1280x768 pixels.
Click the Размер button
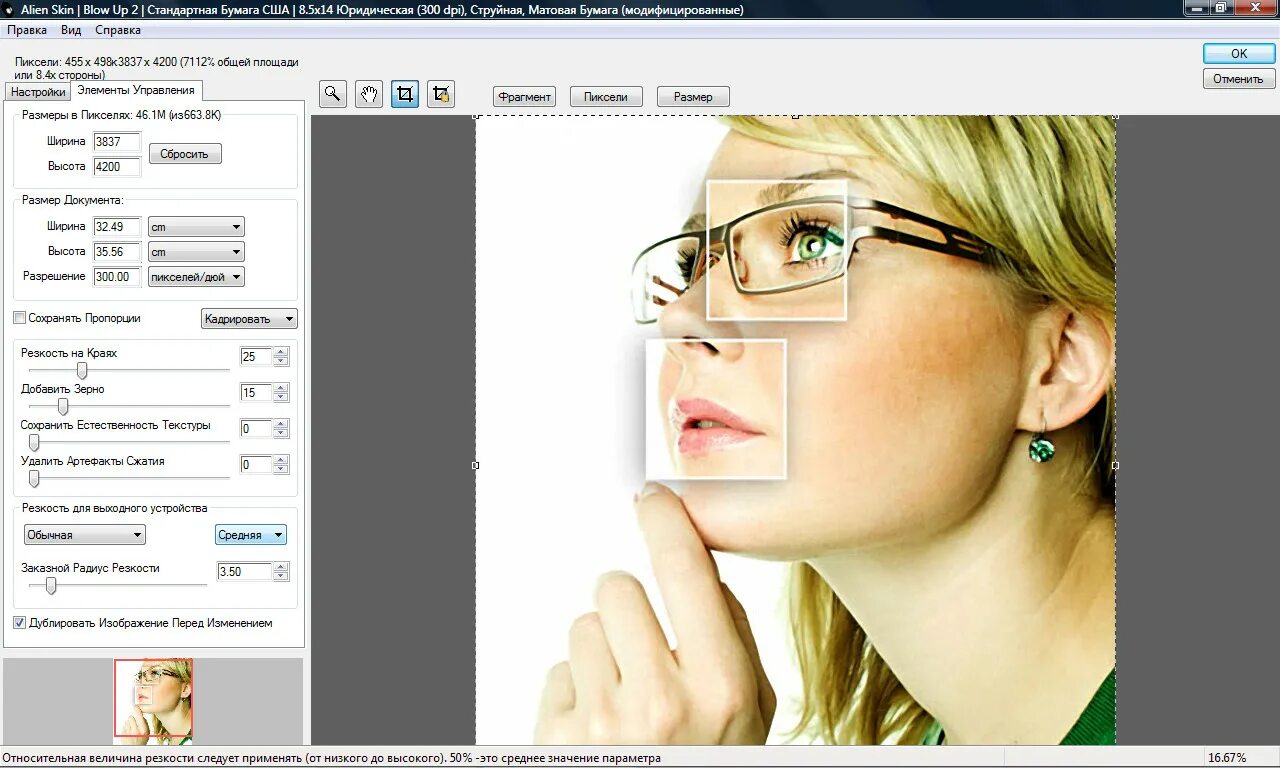coord(693,97)
